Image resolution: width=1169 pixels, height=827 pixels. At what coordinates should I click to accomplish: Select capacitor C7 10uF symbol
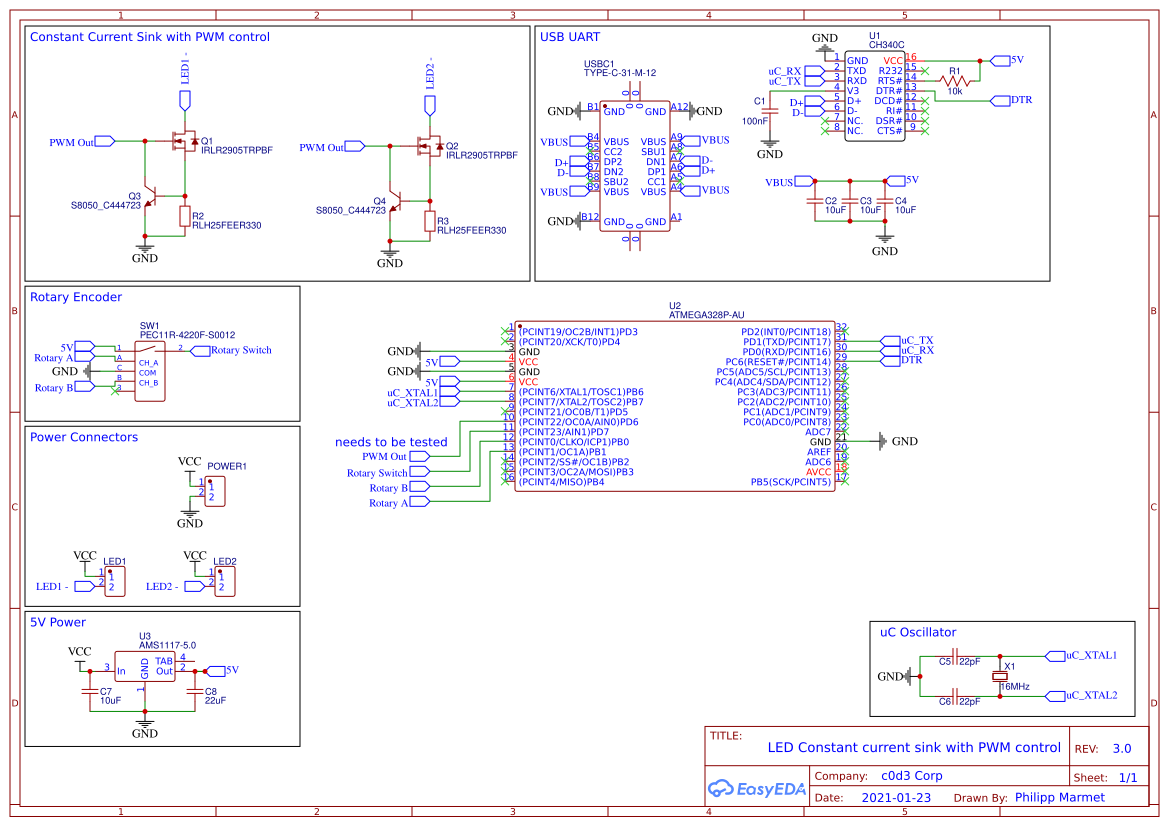[x=90, y=691]
